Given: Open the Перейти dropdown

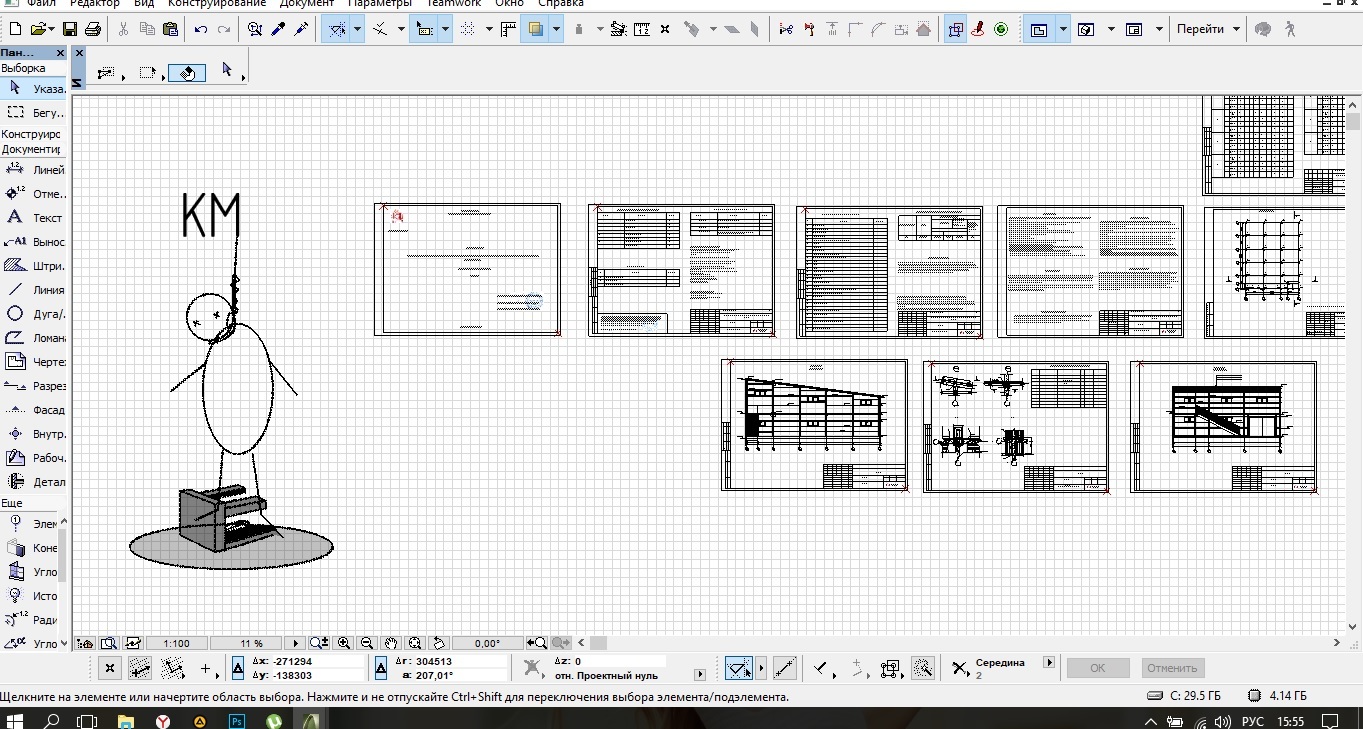Looking at the screenshot, I should click(x=1208, y=30).
